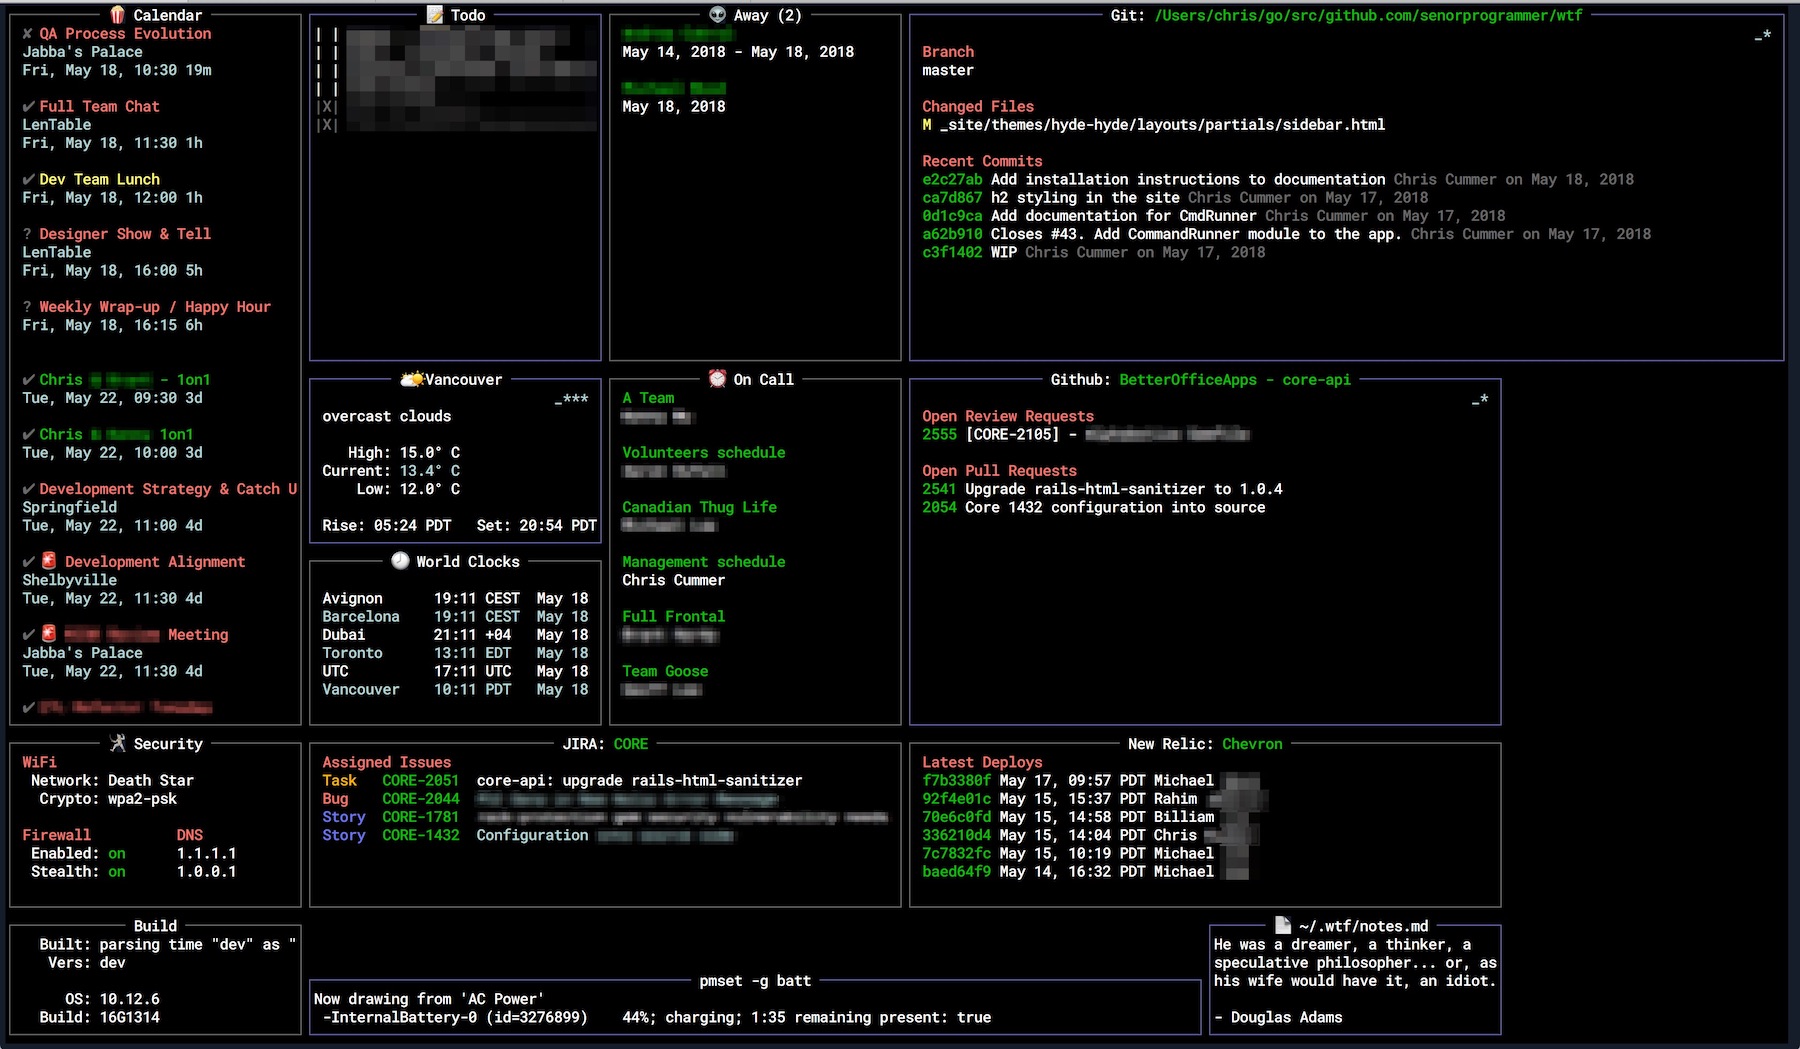Click the Vancouver weather page indicator
This screenshot has height=1049, width=1800.
point(574,399)
